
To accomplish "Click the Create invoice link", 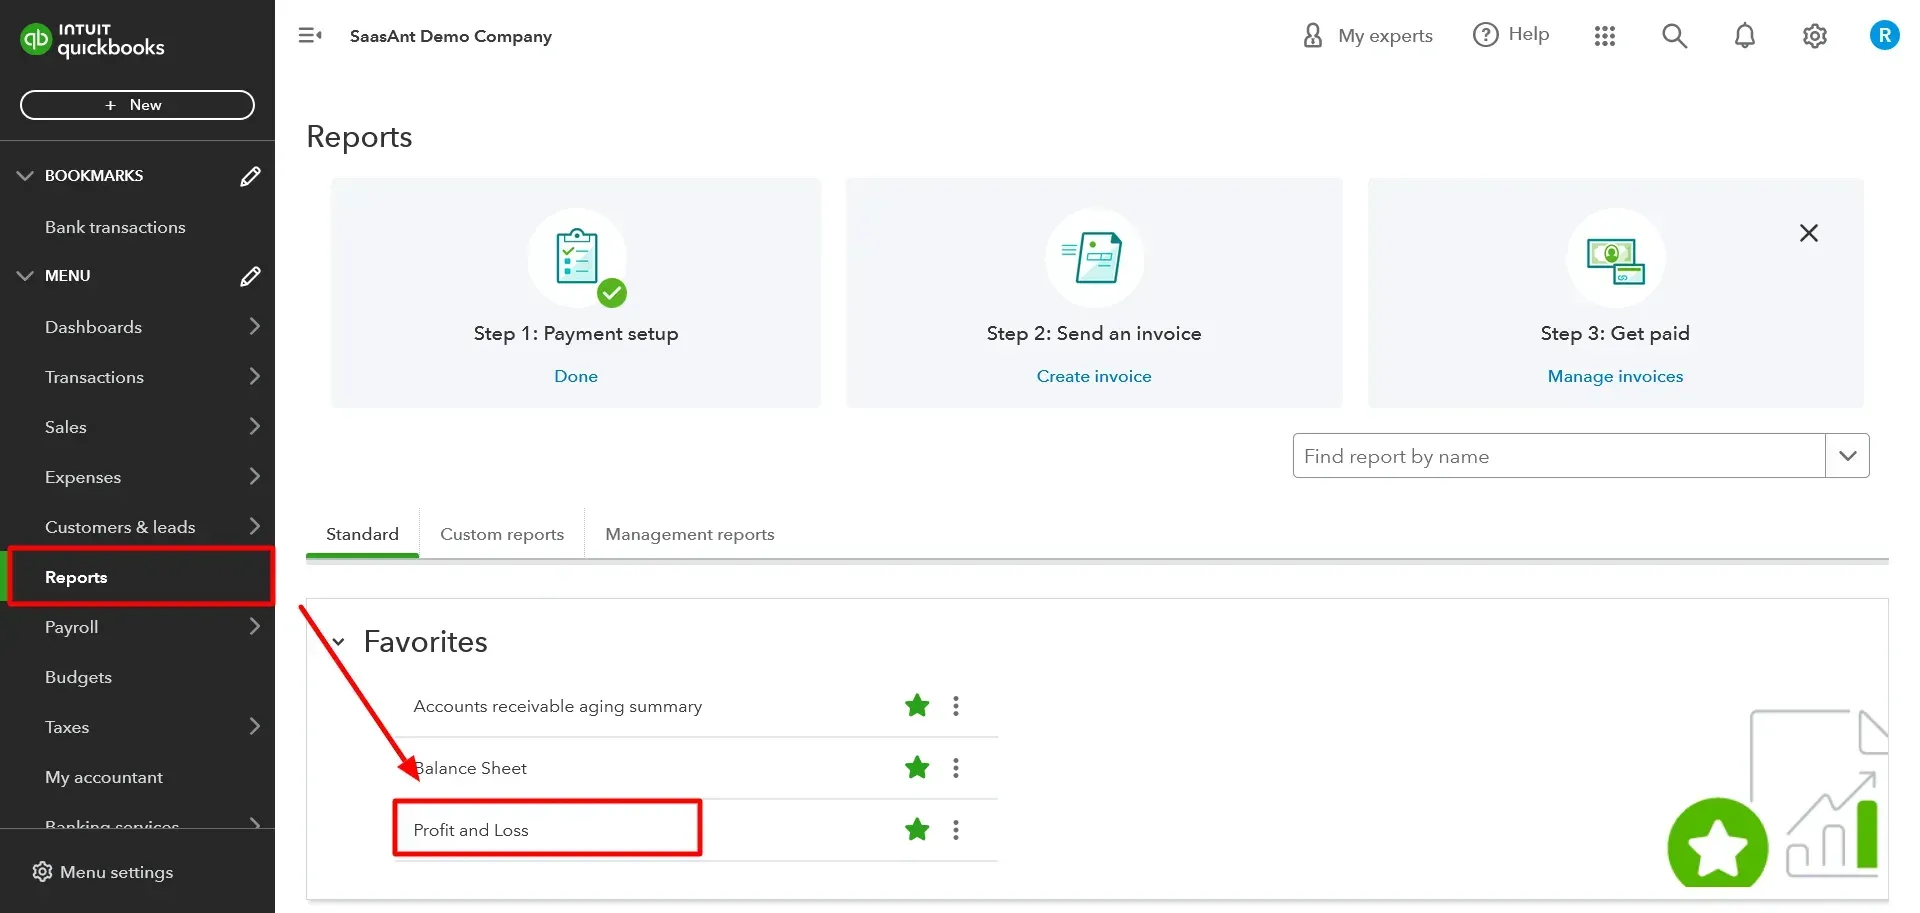I will coord(1094,376).
